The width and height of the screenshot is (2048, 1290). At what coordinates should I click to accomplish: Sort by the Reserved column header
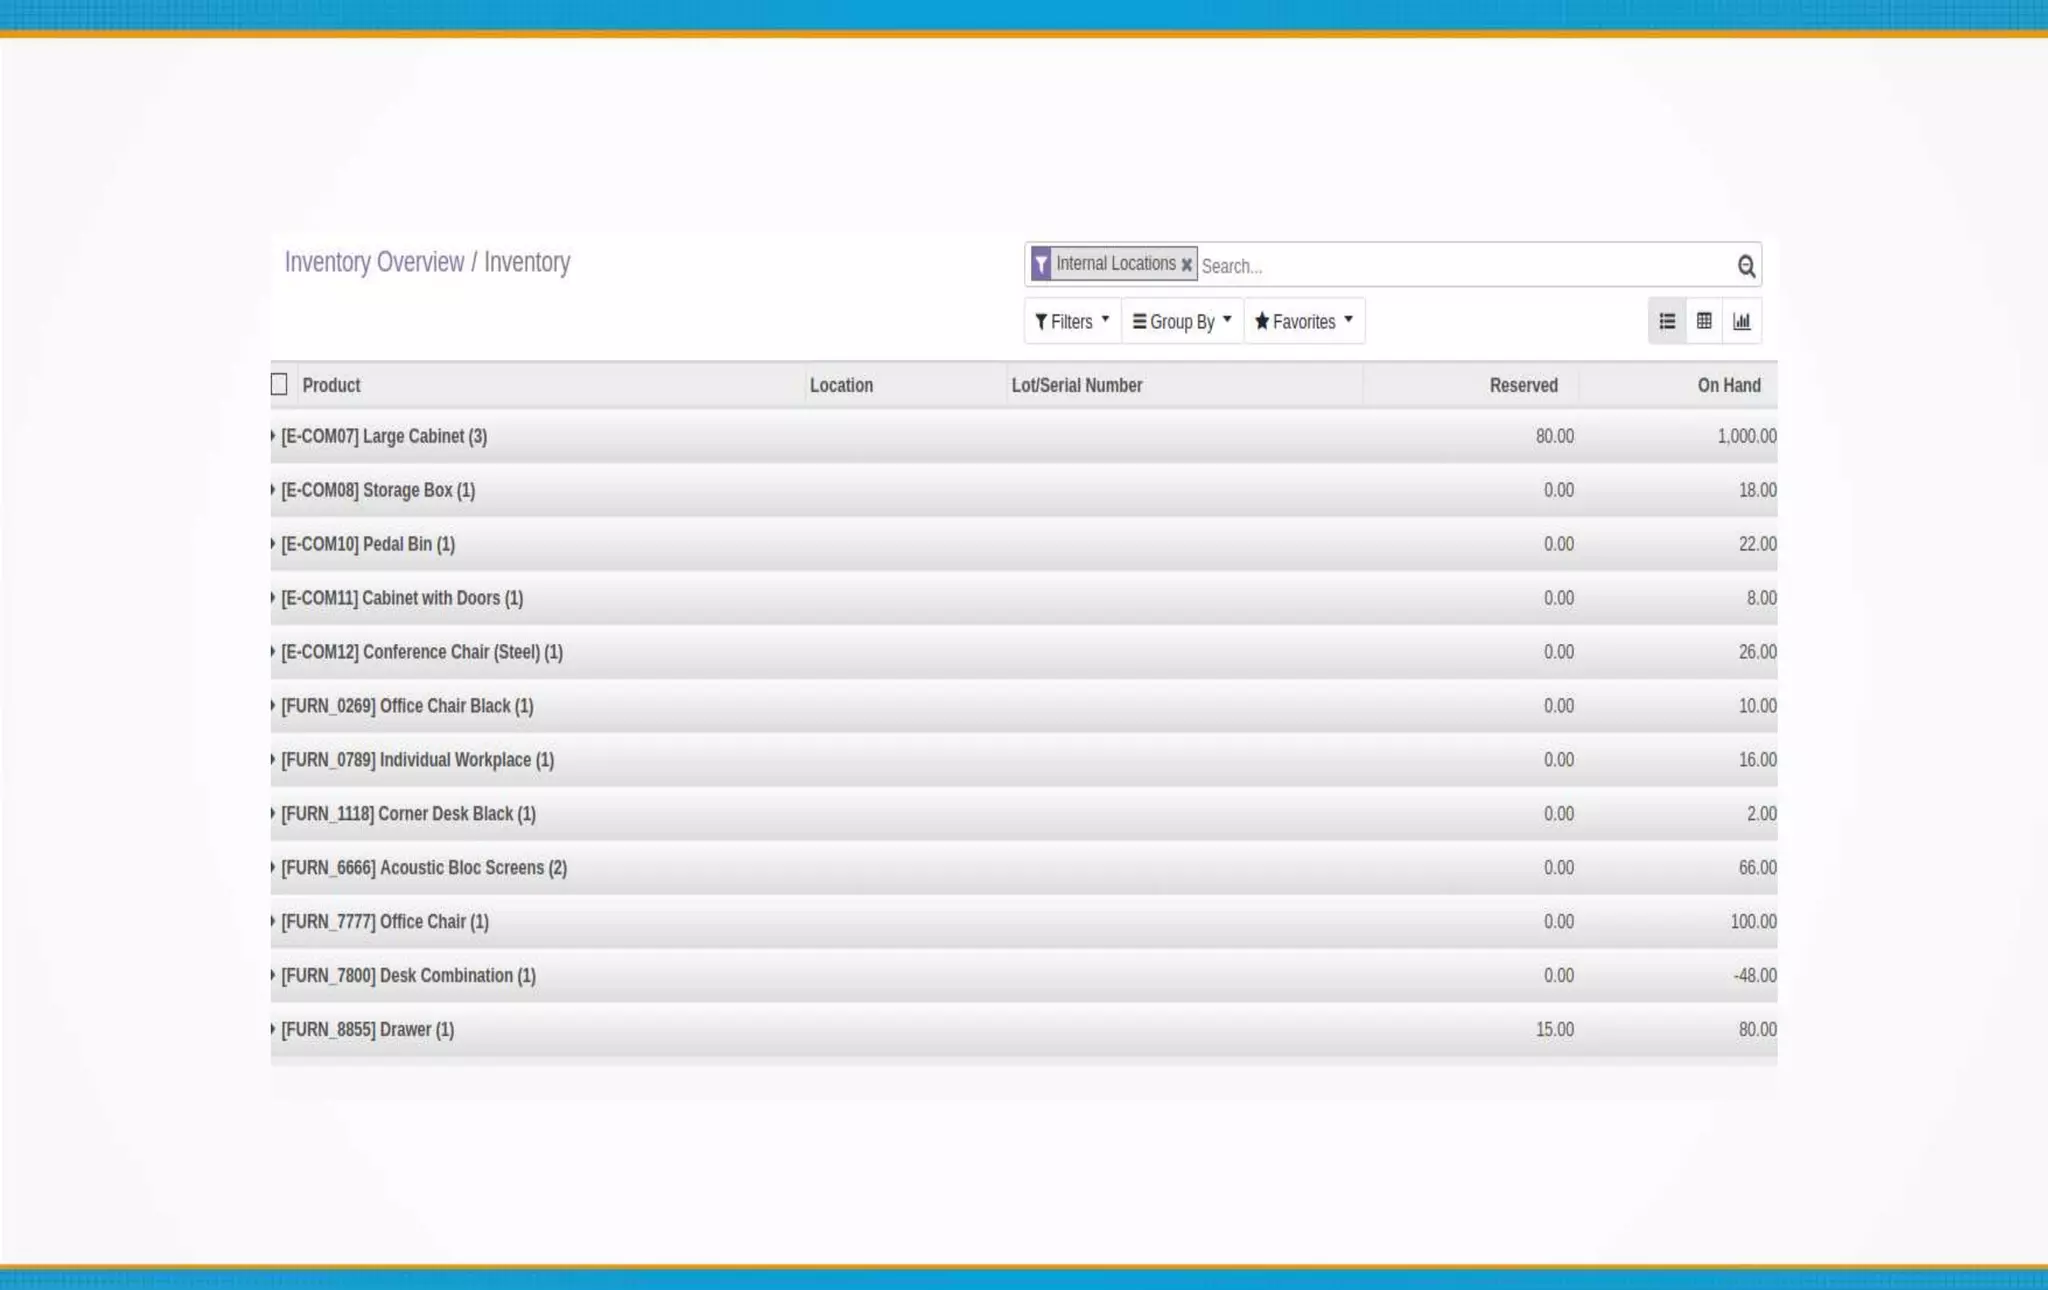tap(1523, 385)
